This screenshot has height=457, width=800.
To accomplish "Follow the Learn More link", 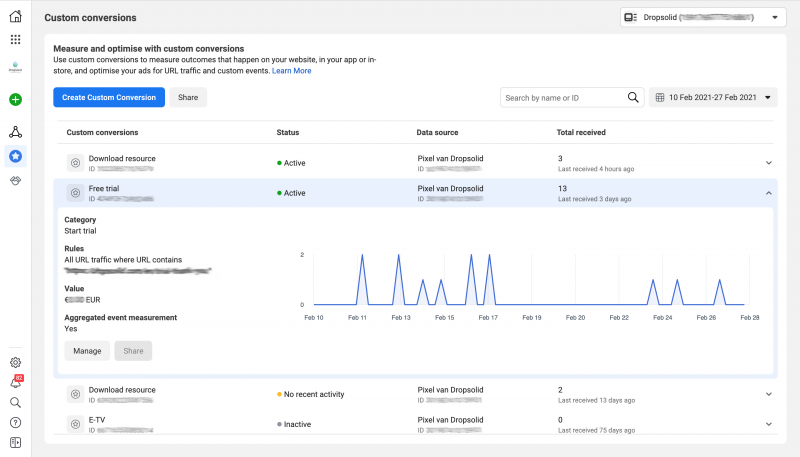I will [x=291, y=71].
